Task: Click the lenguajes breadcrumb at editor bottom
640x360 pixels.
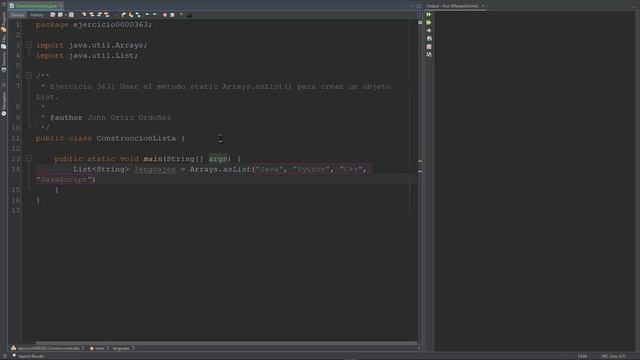Action: pyautogui.click(x=121, y=348)
